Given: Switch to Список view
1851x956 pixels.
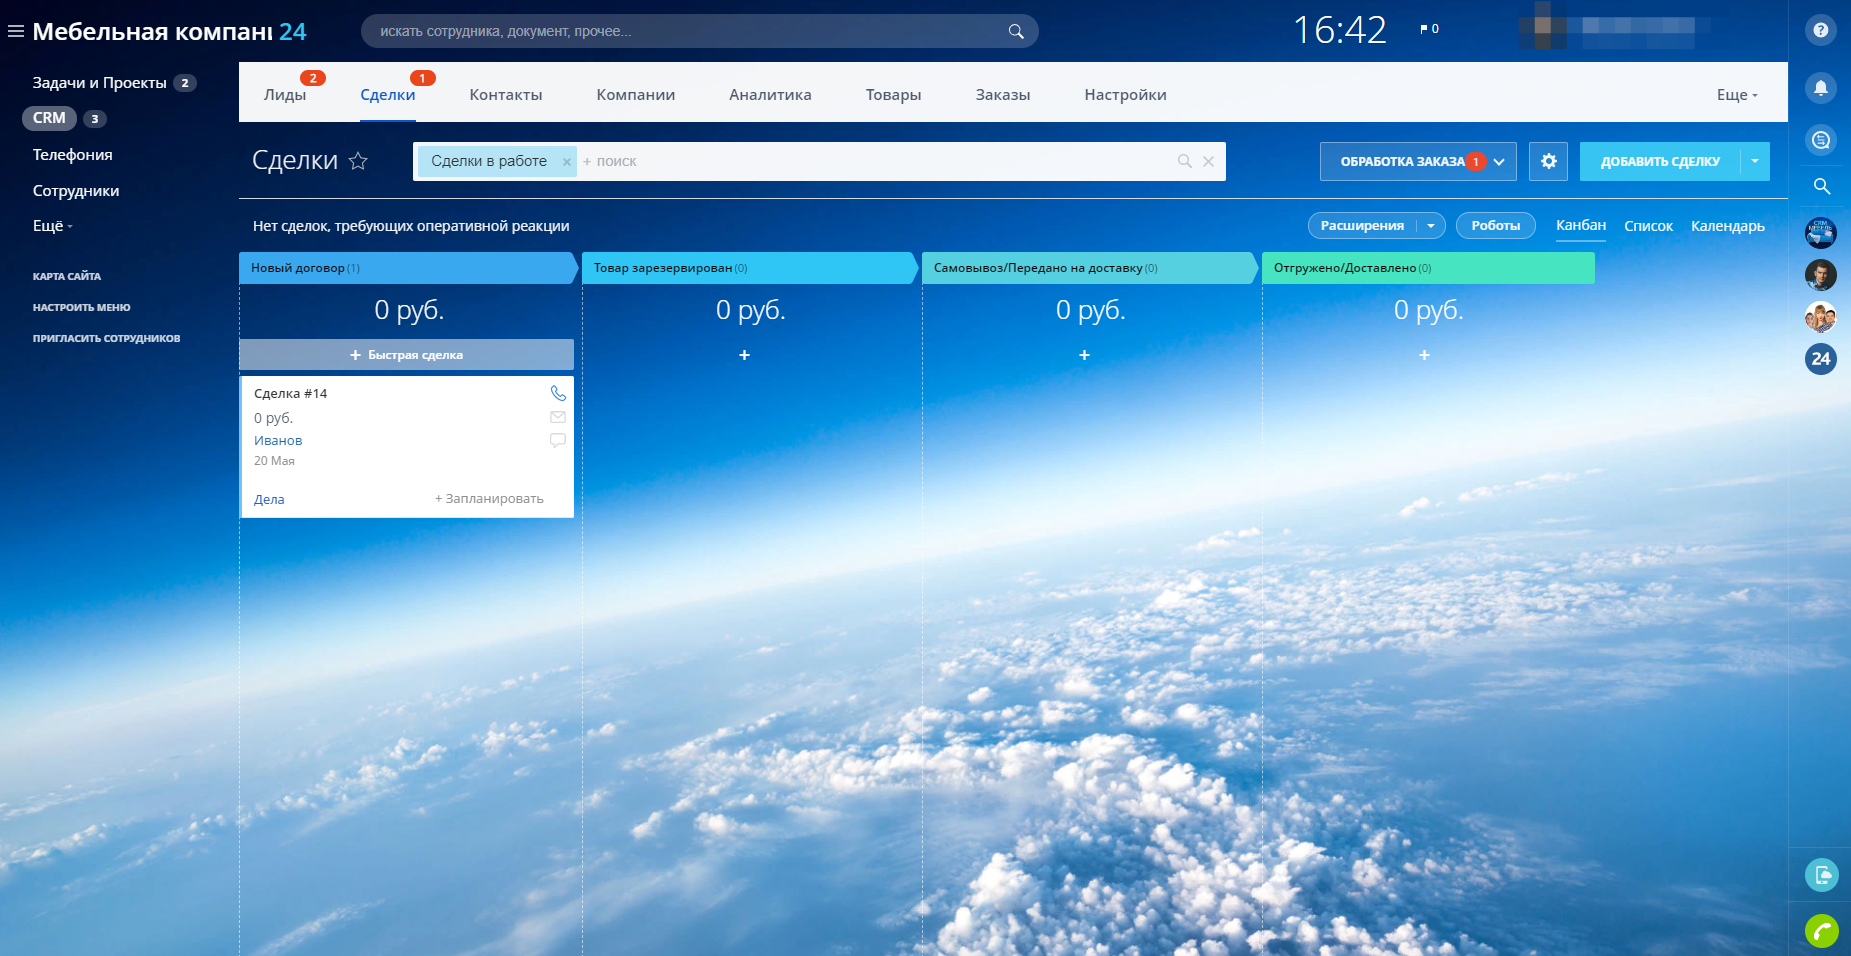Looking at the screenshot, I should pyautogui.click(x=1648, y=226).
